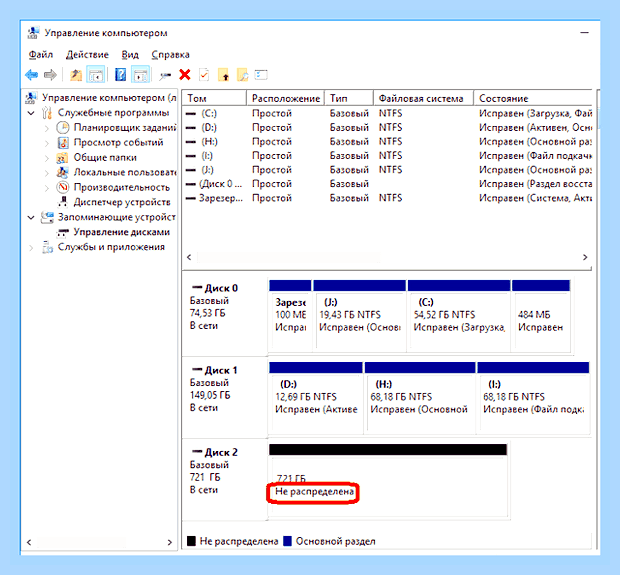Open the Файл menu
This screenshot has height=575, width=620.
point(41,55)
